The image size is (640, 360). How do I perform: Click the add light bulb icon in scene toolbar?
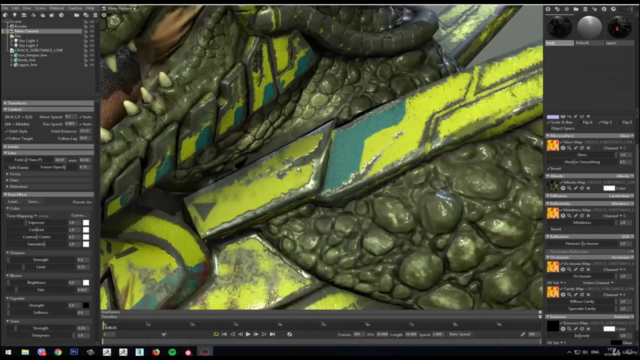coord(14,15)
